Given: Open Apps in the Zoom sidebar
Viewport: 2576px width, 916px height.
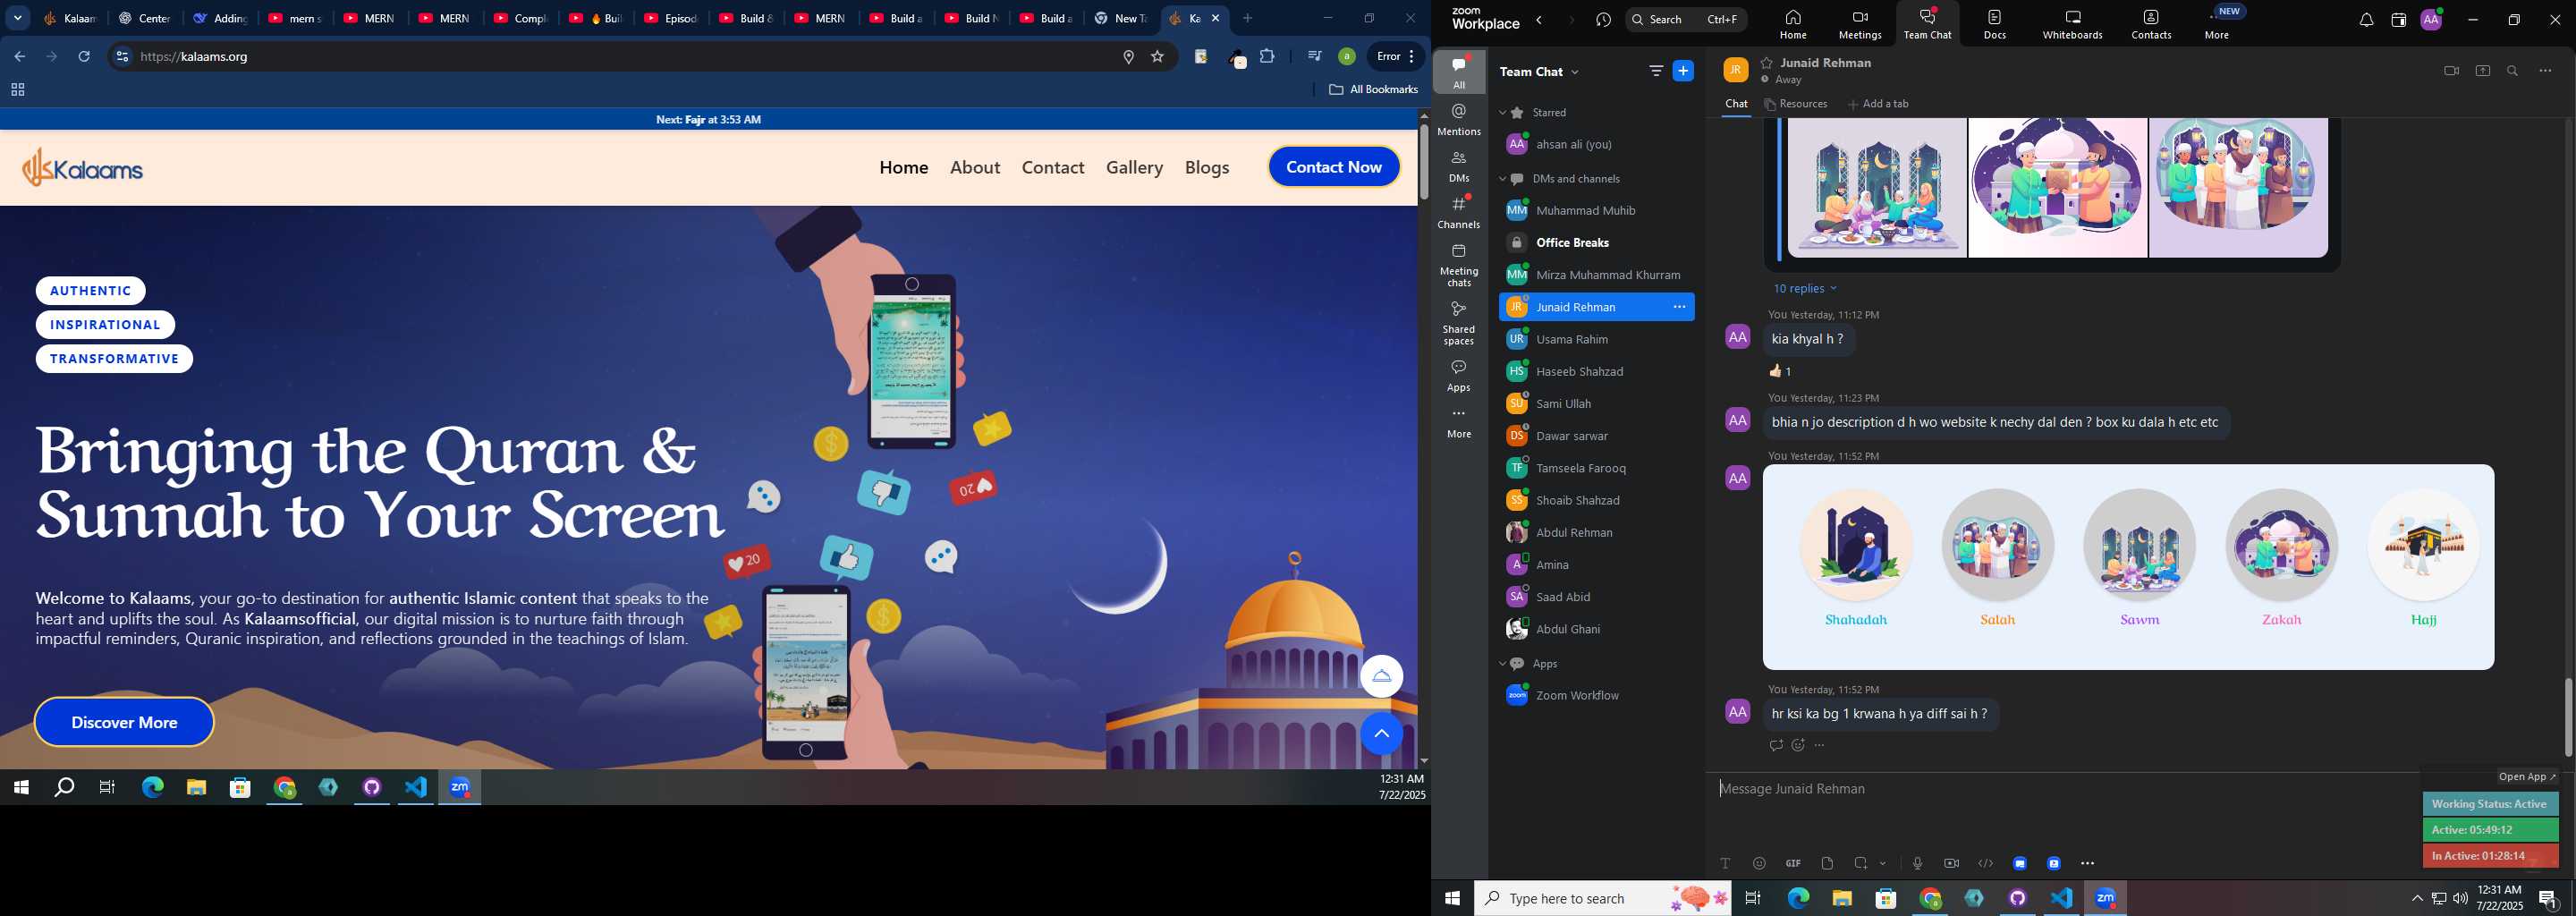Looking at the screenshot, I should 1459,375.
